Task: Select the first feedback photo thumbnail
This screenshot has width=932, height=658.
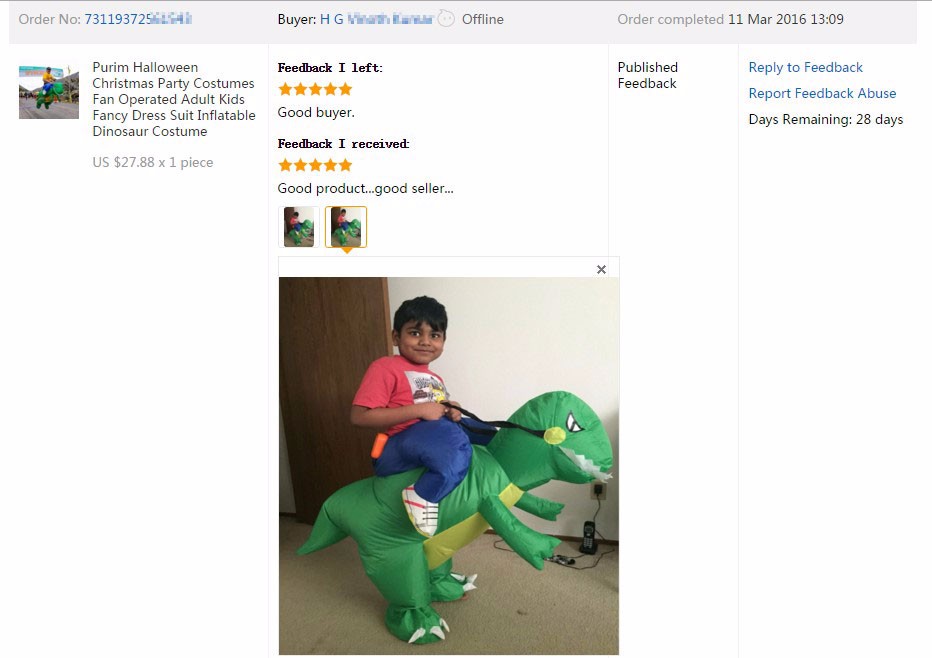Action: 298,227
